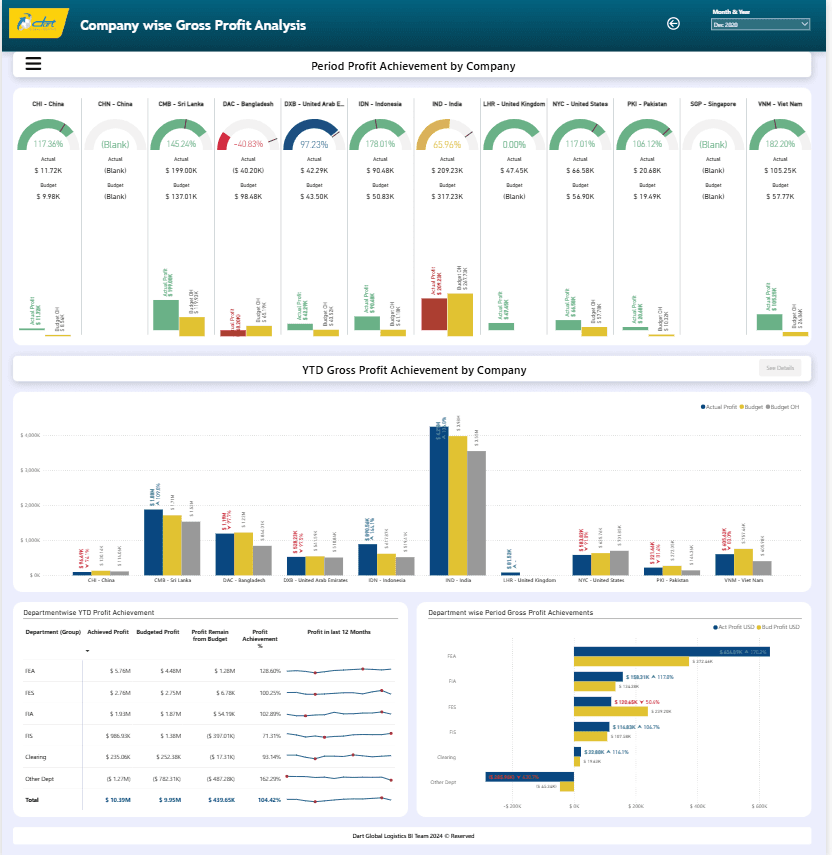
Task: Click the IND - India actual value $ 209.23K
Action: [447, 171]
